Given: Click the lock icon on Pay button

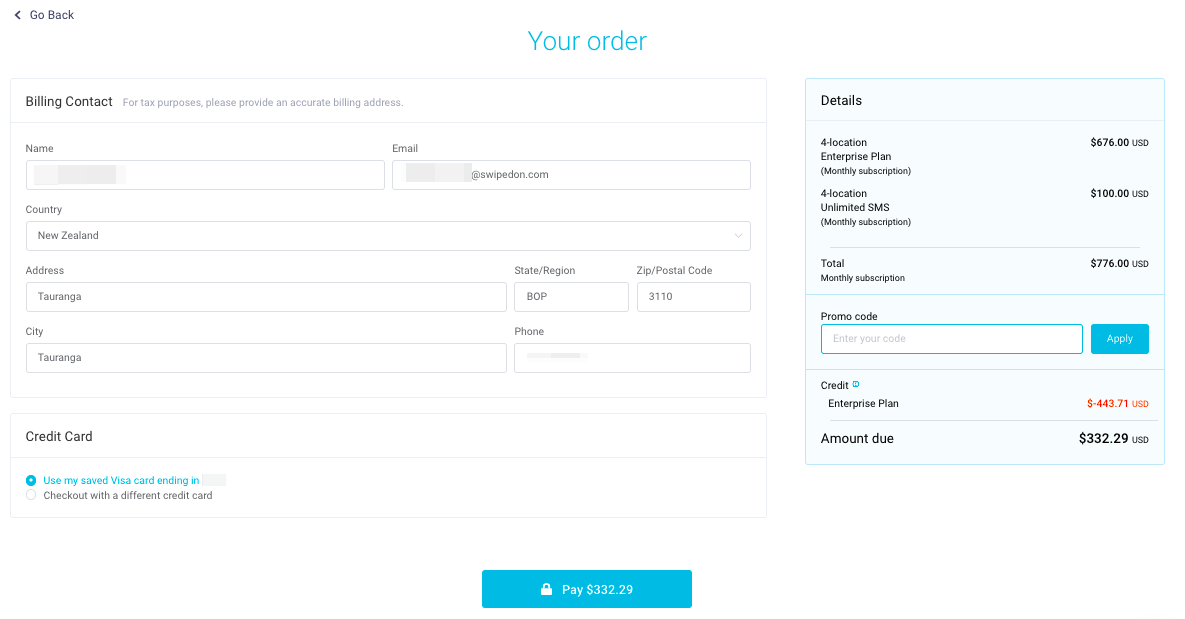Looking at the screenshot, I should click(x=546, y=589).
